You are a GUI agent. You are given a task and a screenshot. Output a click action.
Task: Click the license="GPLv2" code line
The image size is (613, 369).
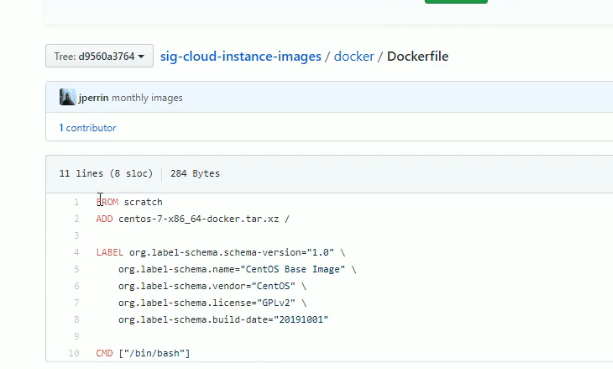pos(212,303)
